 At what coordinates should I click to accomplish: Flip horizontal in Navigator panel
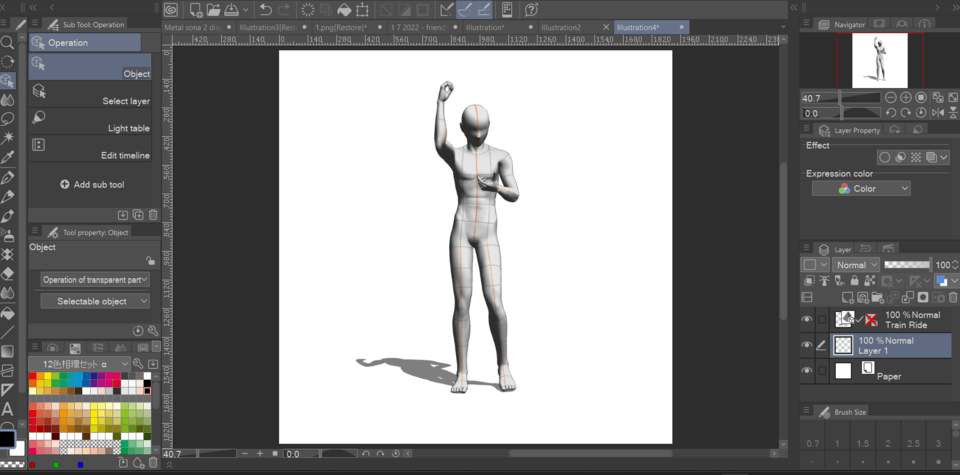point(937,113)
